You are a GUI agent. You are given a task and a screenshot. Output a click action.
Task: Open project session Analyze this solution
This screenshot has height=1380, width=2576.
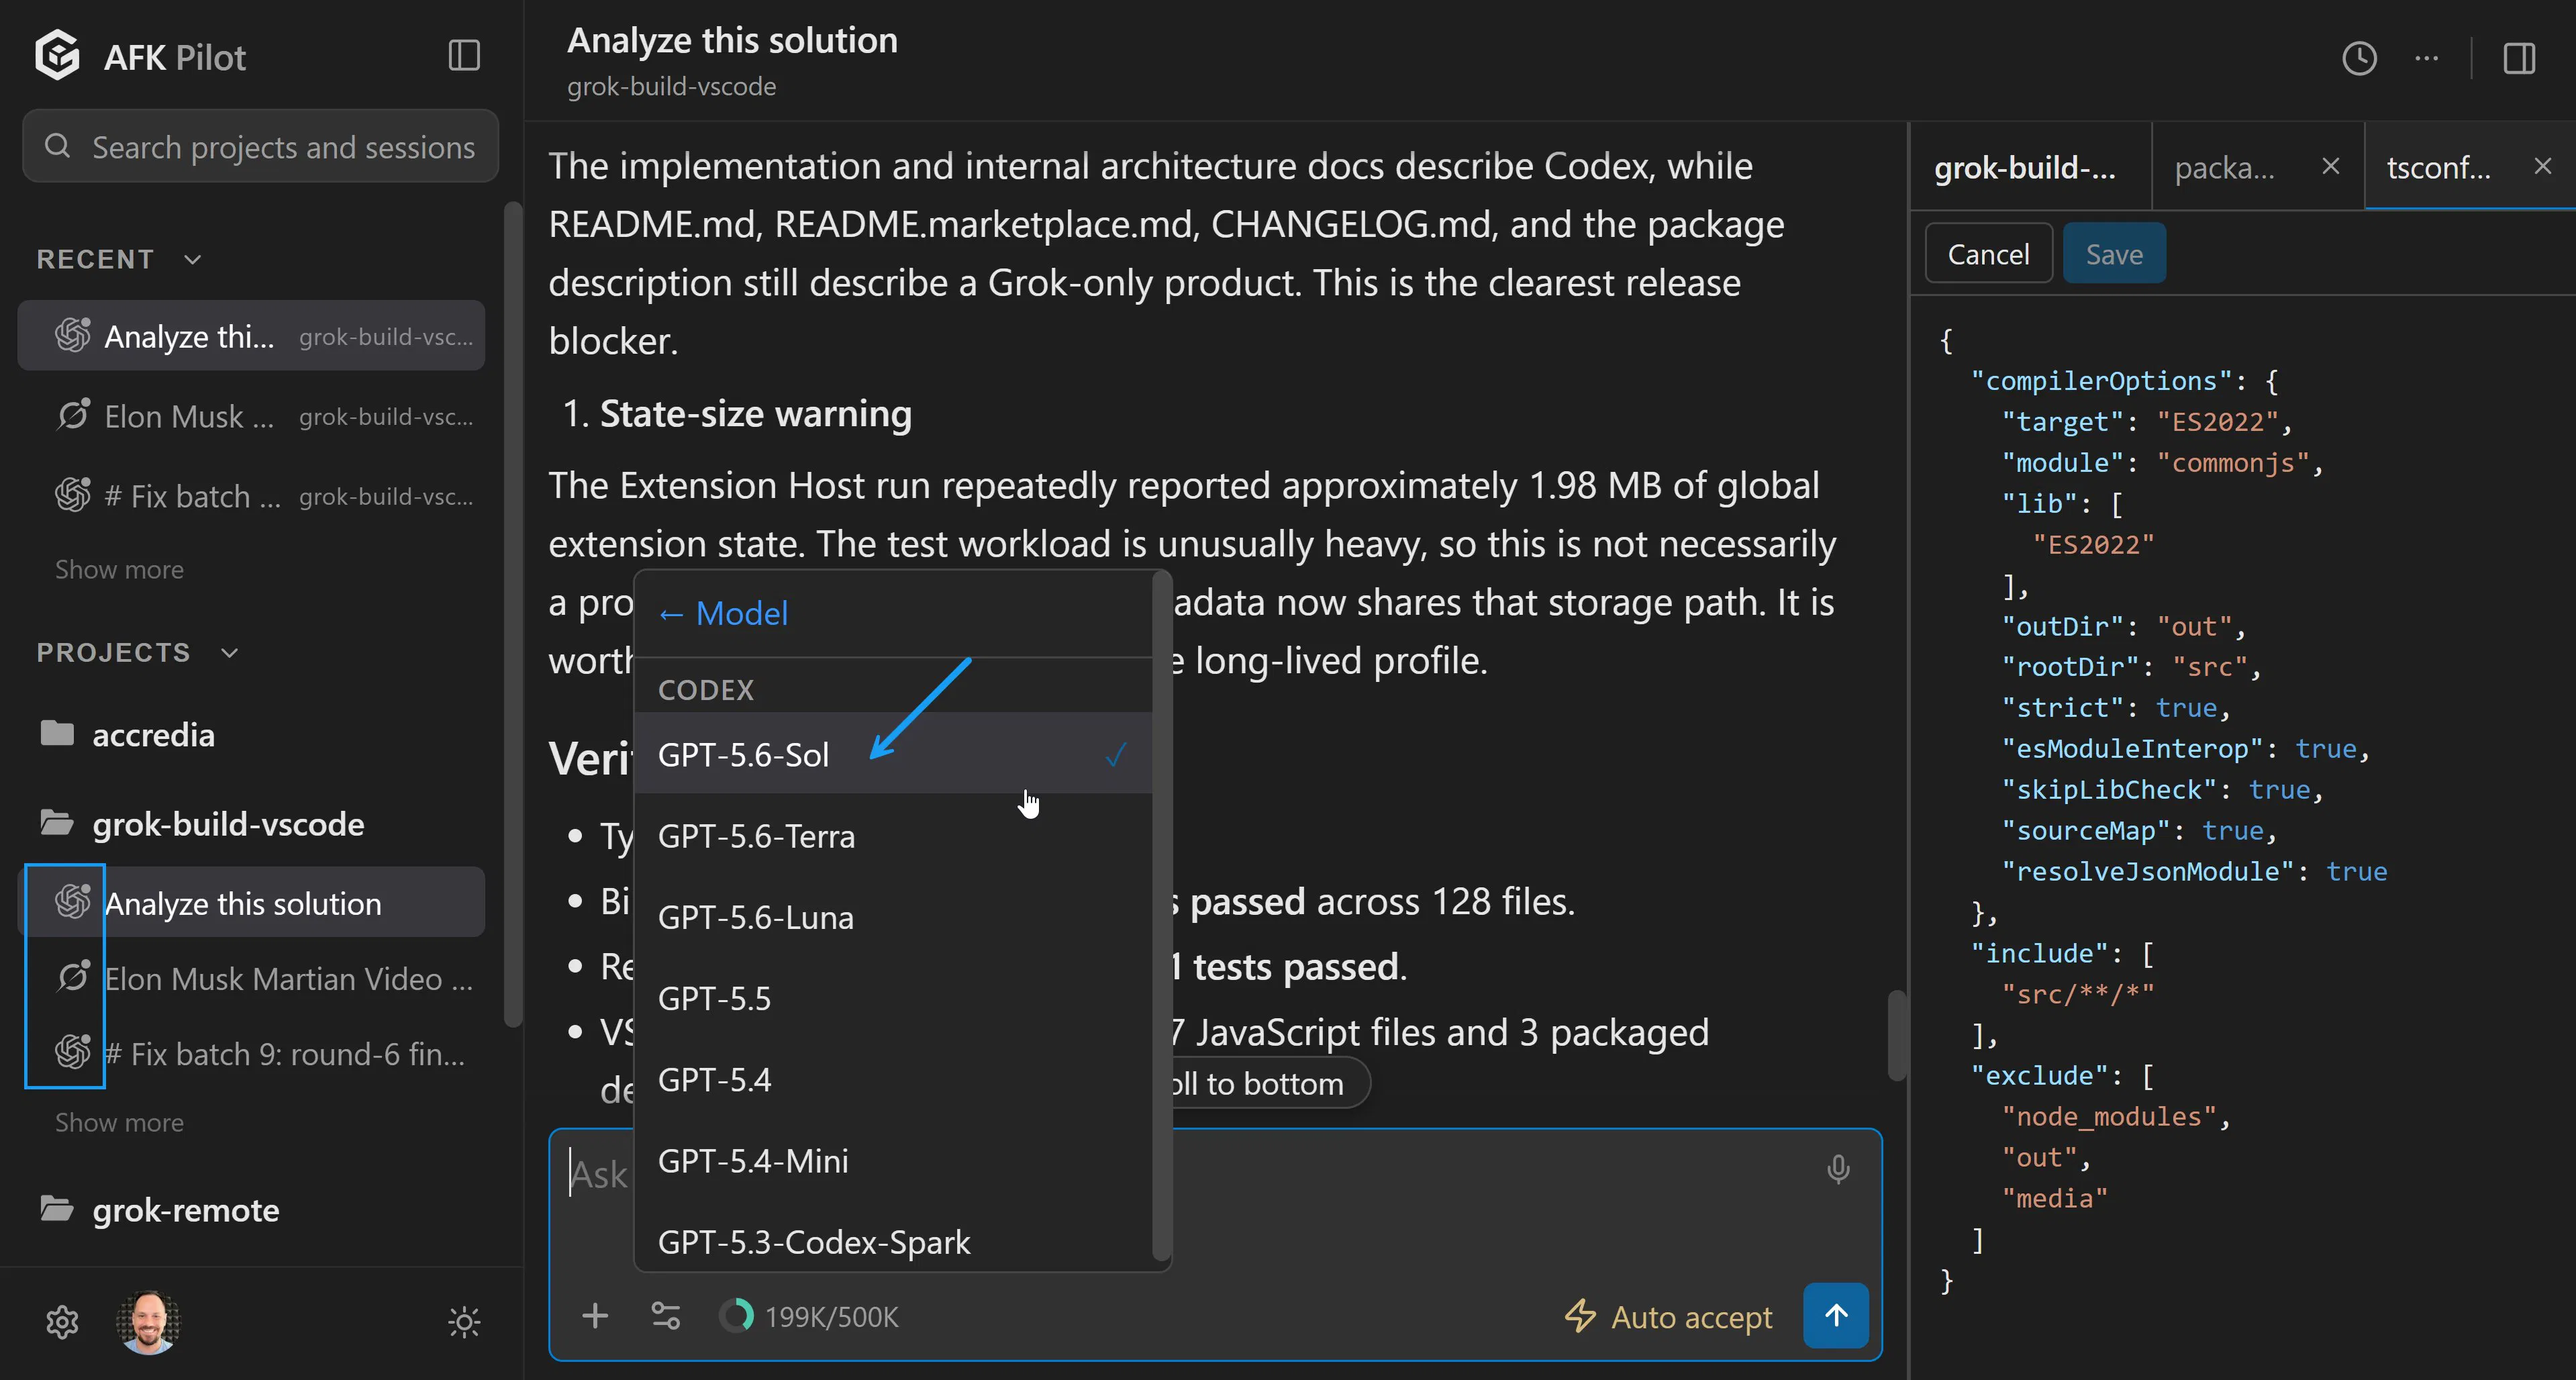tap(251, 903)
